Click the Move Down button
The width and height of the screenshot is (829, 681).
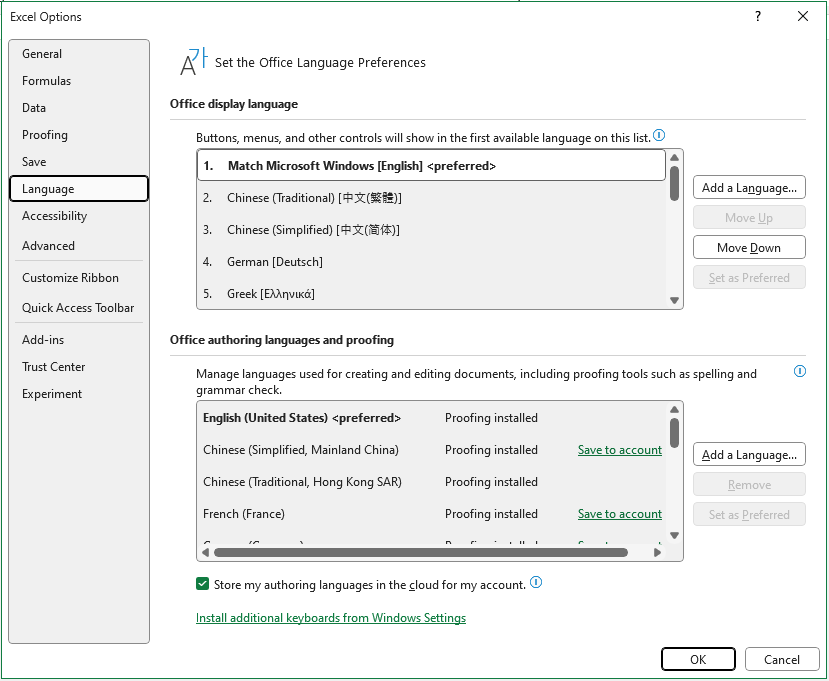749,247
